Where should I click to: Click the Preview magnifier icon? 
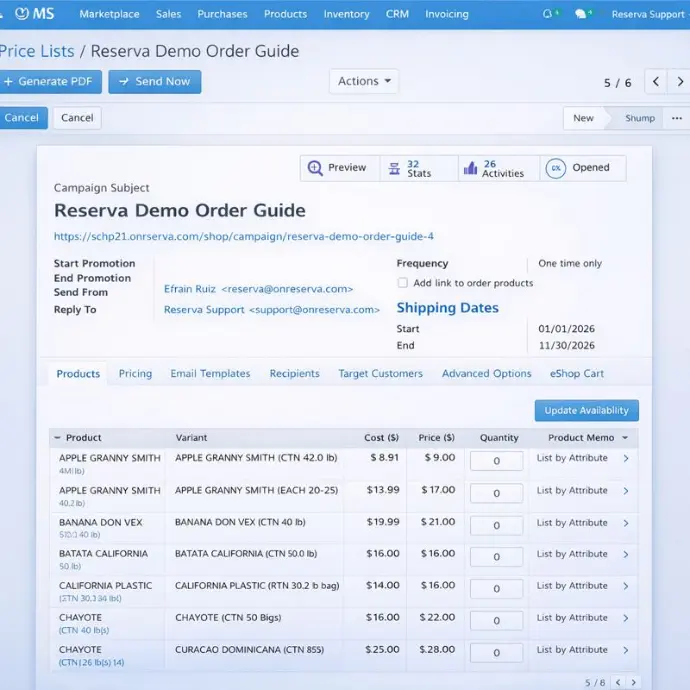pos(315,168)
